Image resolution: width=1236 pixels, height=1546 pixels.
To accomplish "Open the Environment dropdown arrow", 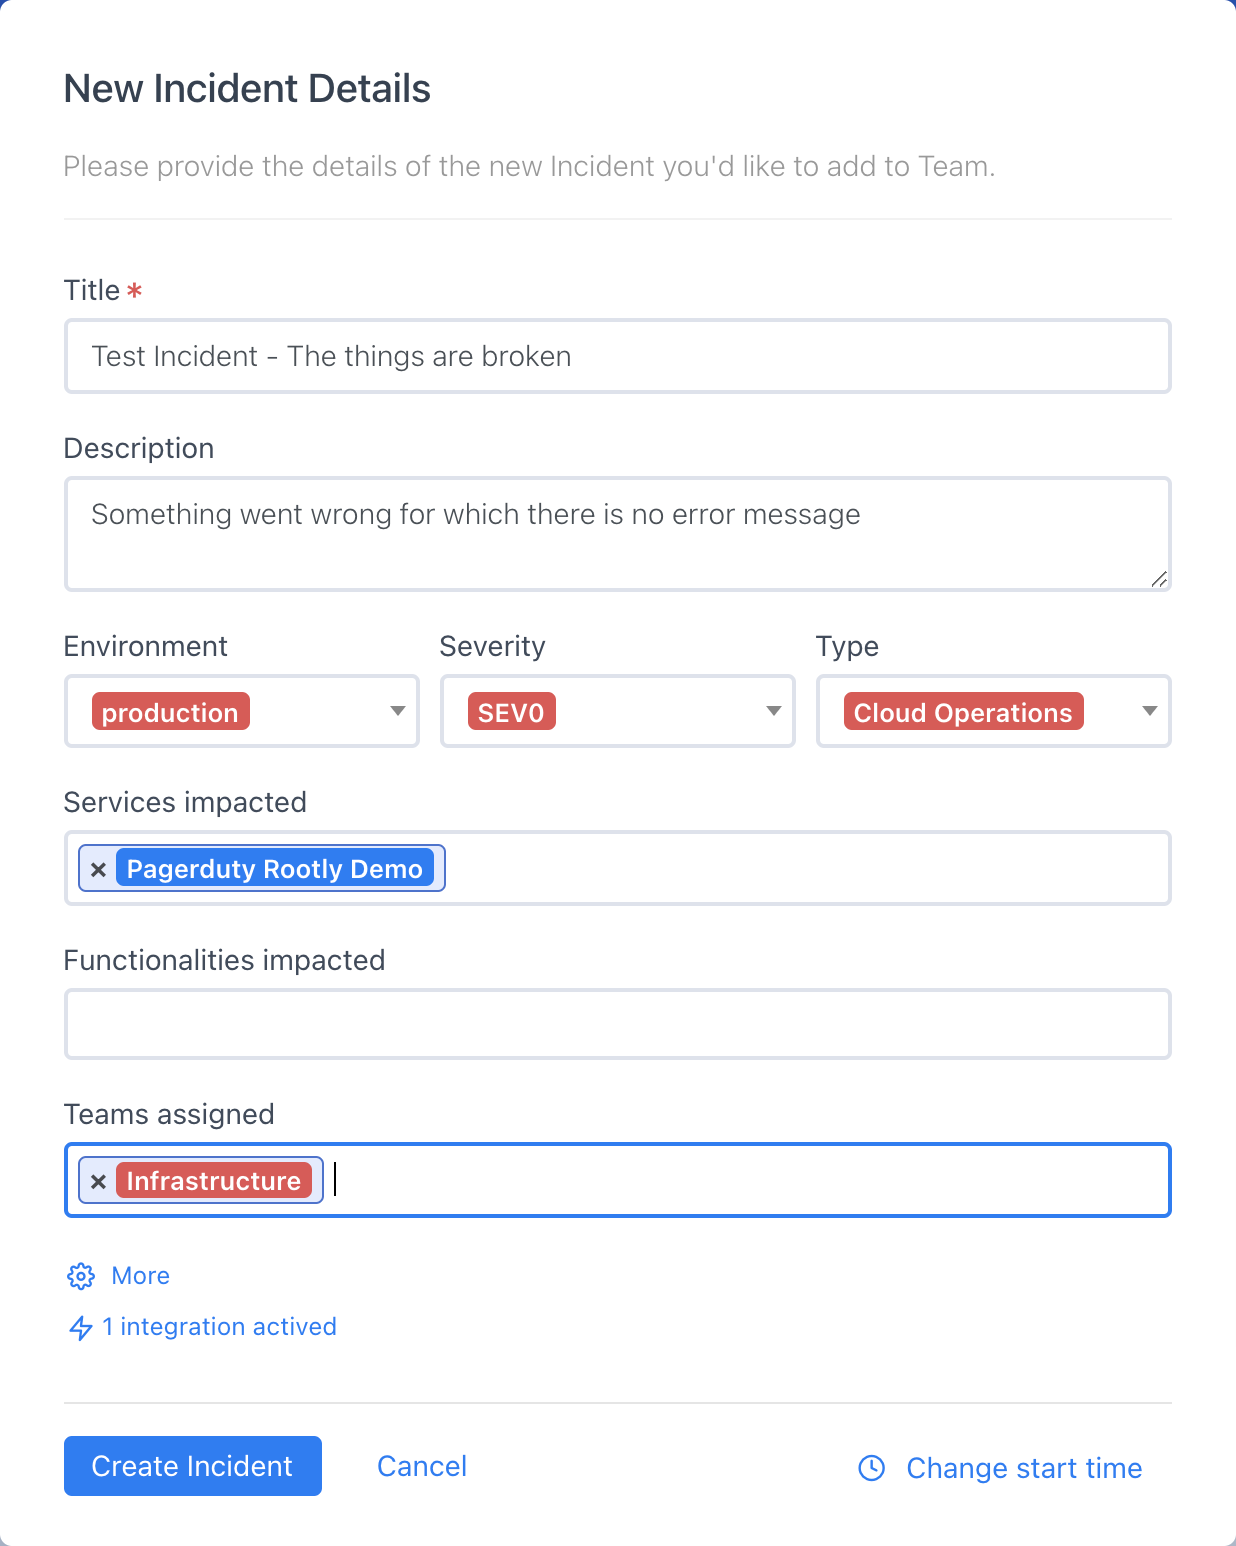I will [397, 711].
